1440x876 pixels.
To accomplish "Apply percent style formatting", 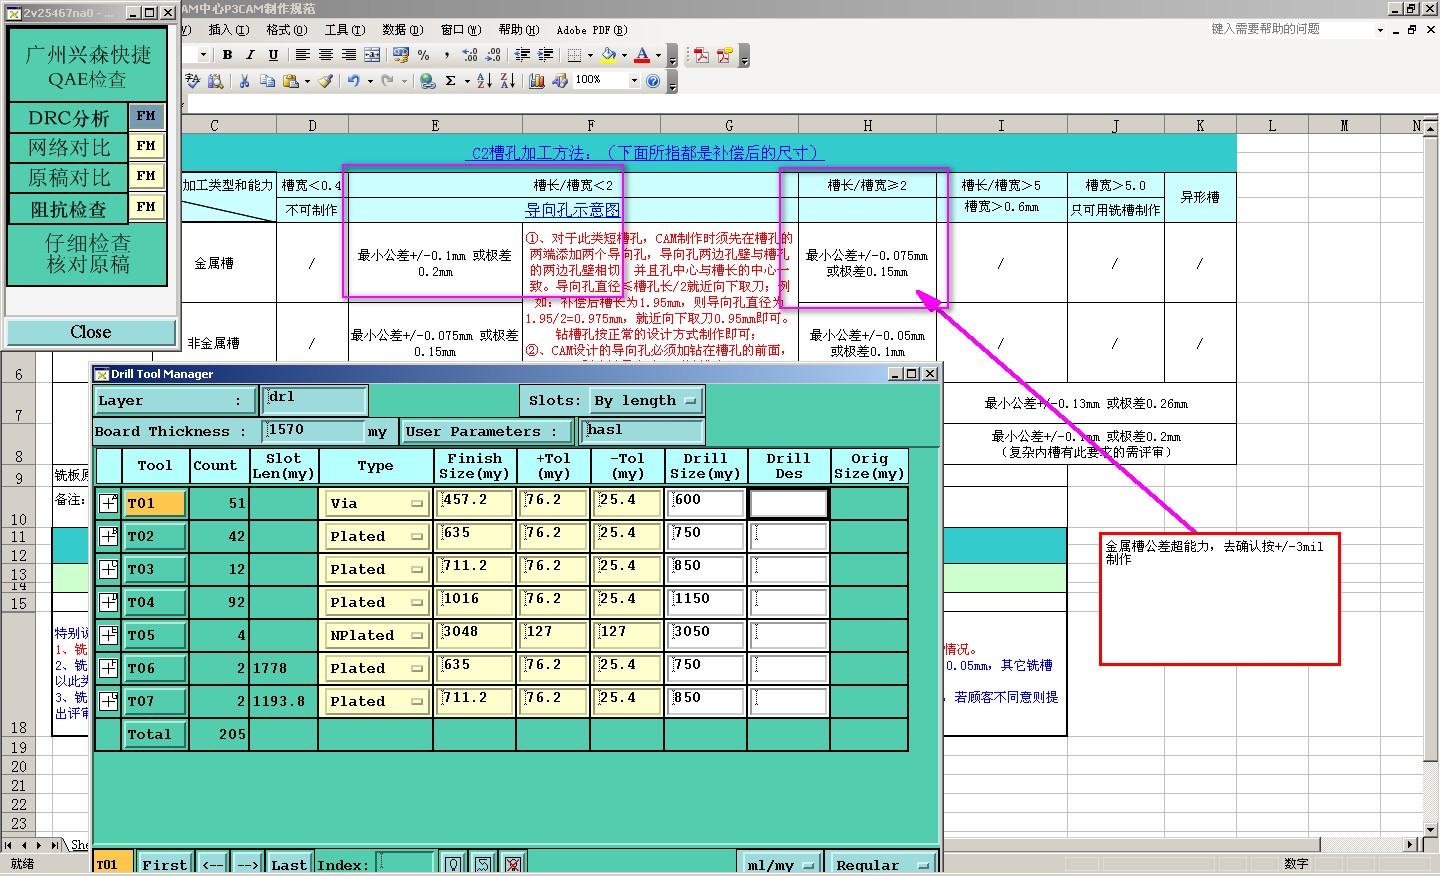I will click(424, 55).
